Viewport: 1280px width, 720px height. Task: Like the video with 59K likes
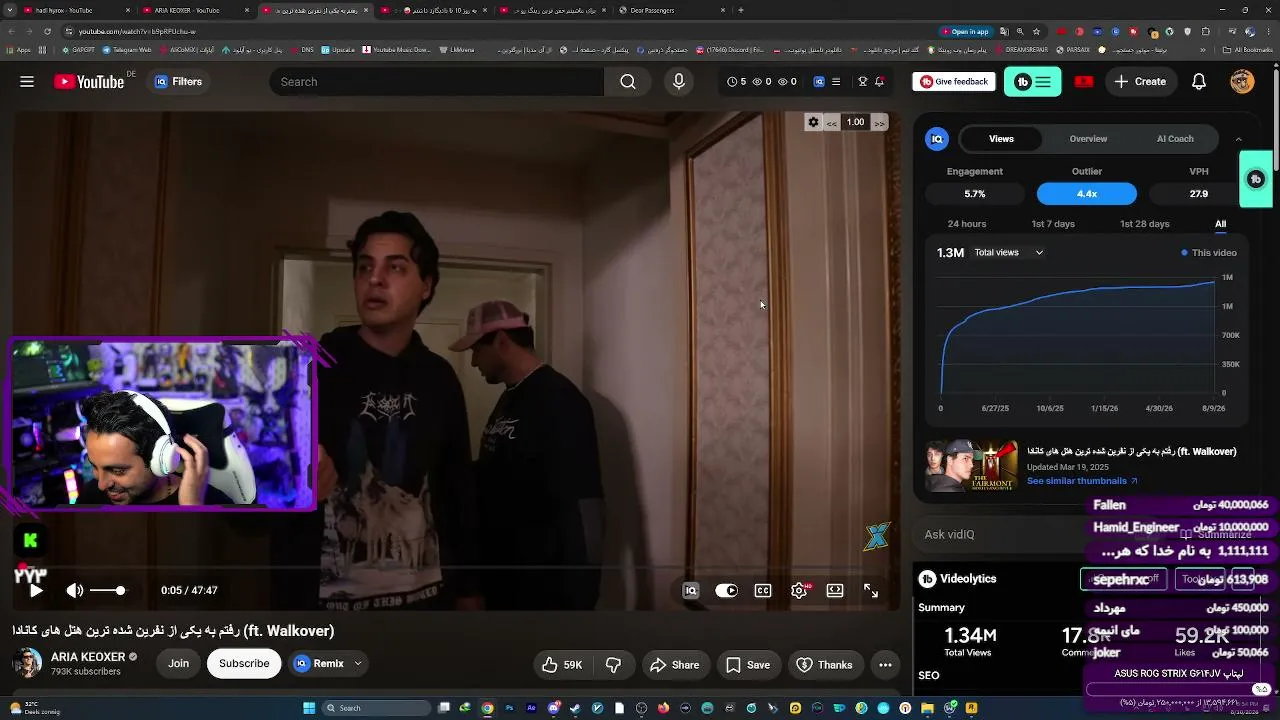563,665
